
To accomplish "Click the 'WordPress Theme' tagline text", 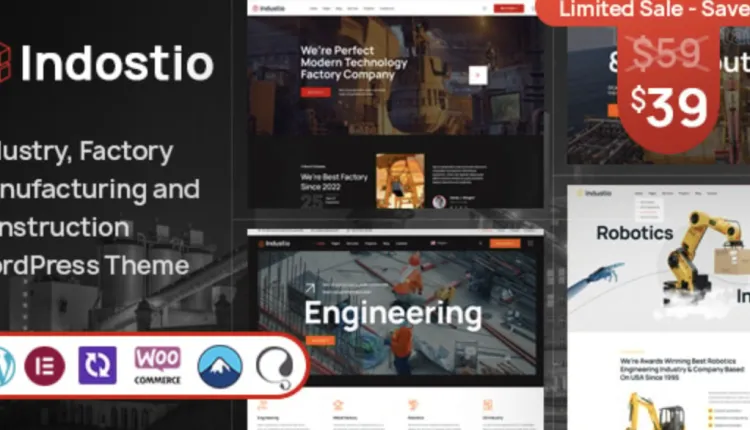I will [x=94, y=265].
